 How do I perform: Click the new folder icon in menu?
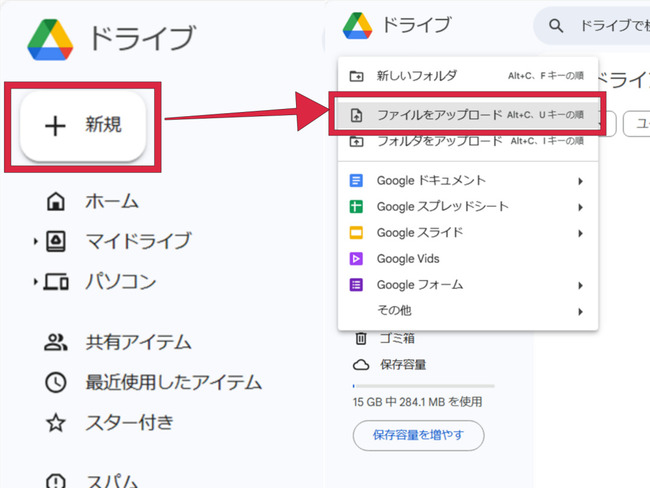click(357, 76)
